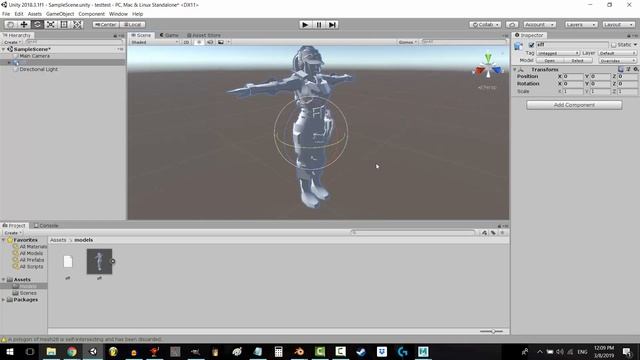The width and height of the screenshot is (640, 360).
Task: Toggle 2D view in Scene toolbar
Action: 186,42
